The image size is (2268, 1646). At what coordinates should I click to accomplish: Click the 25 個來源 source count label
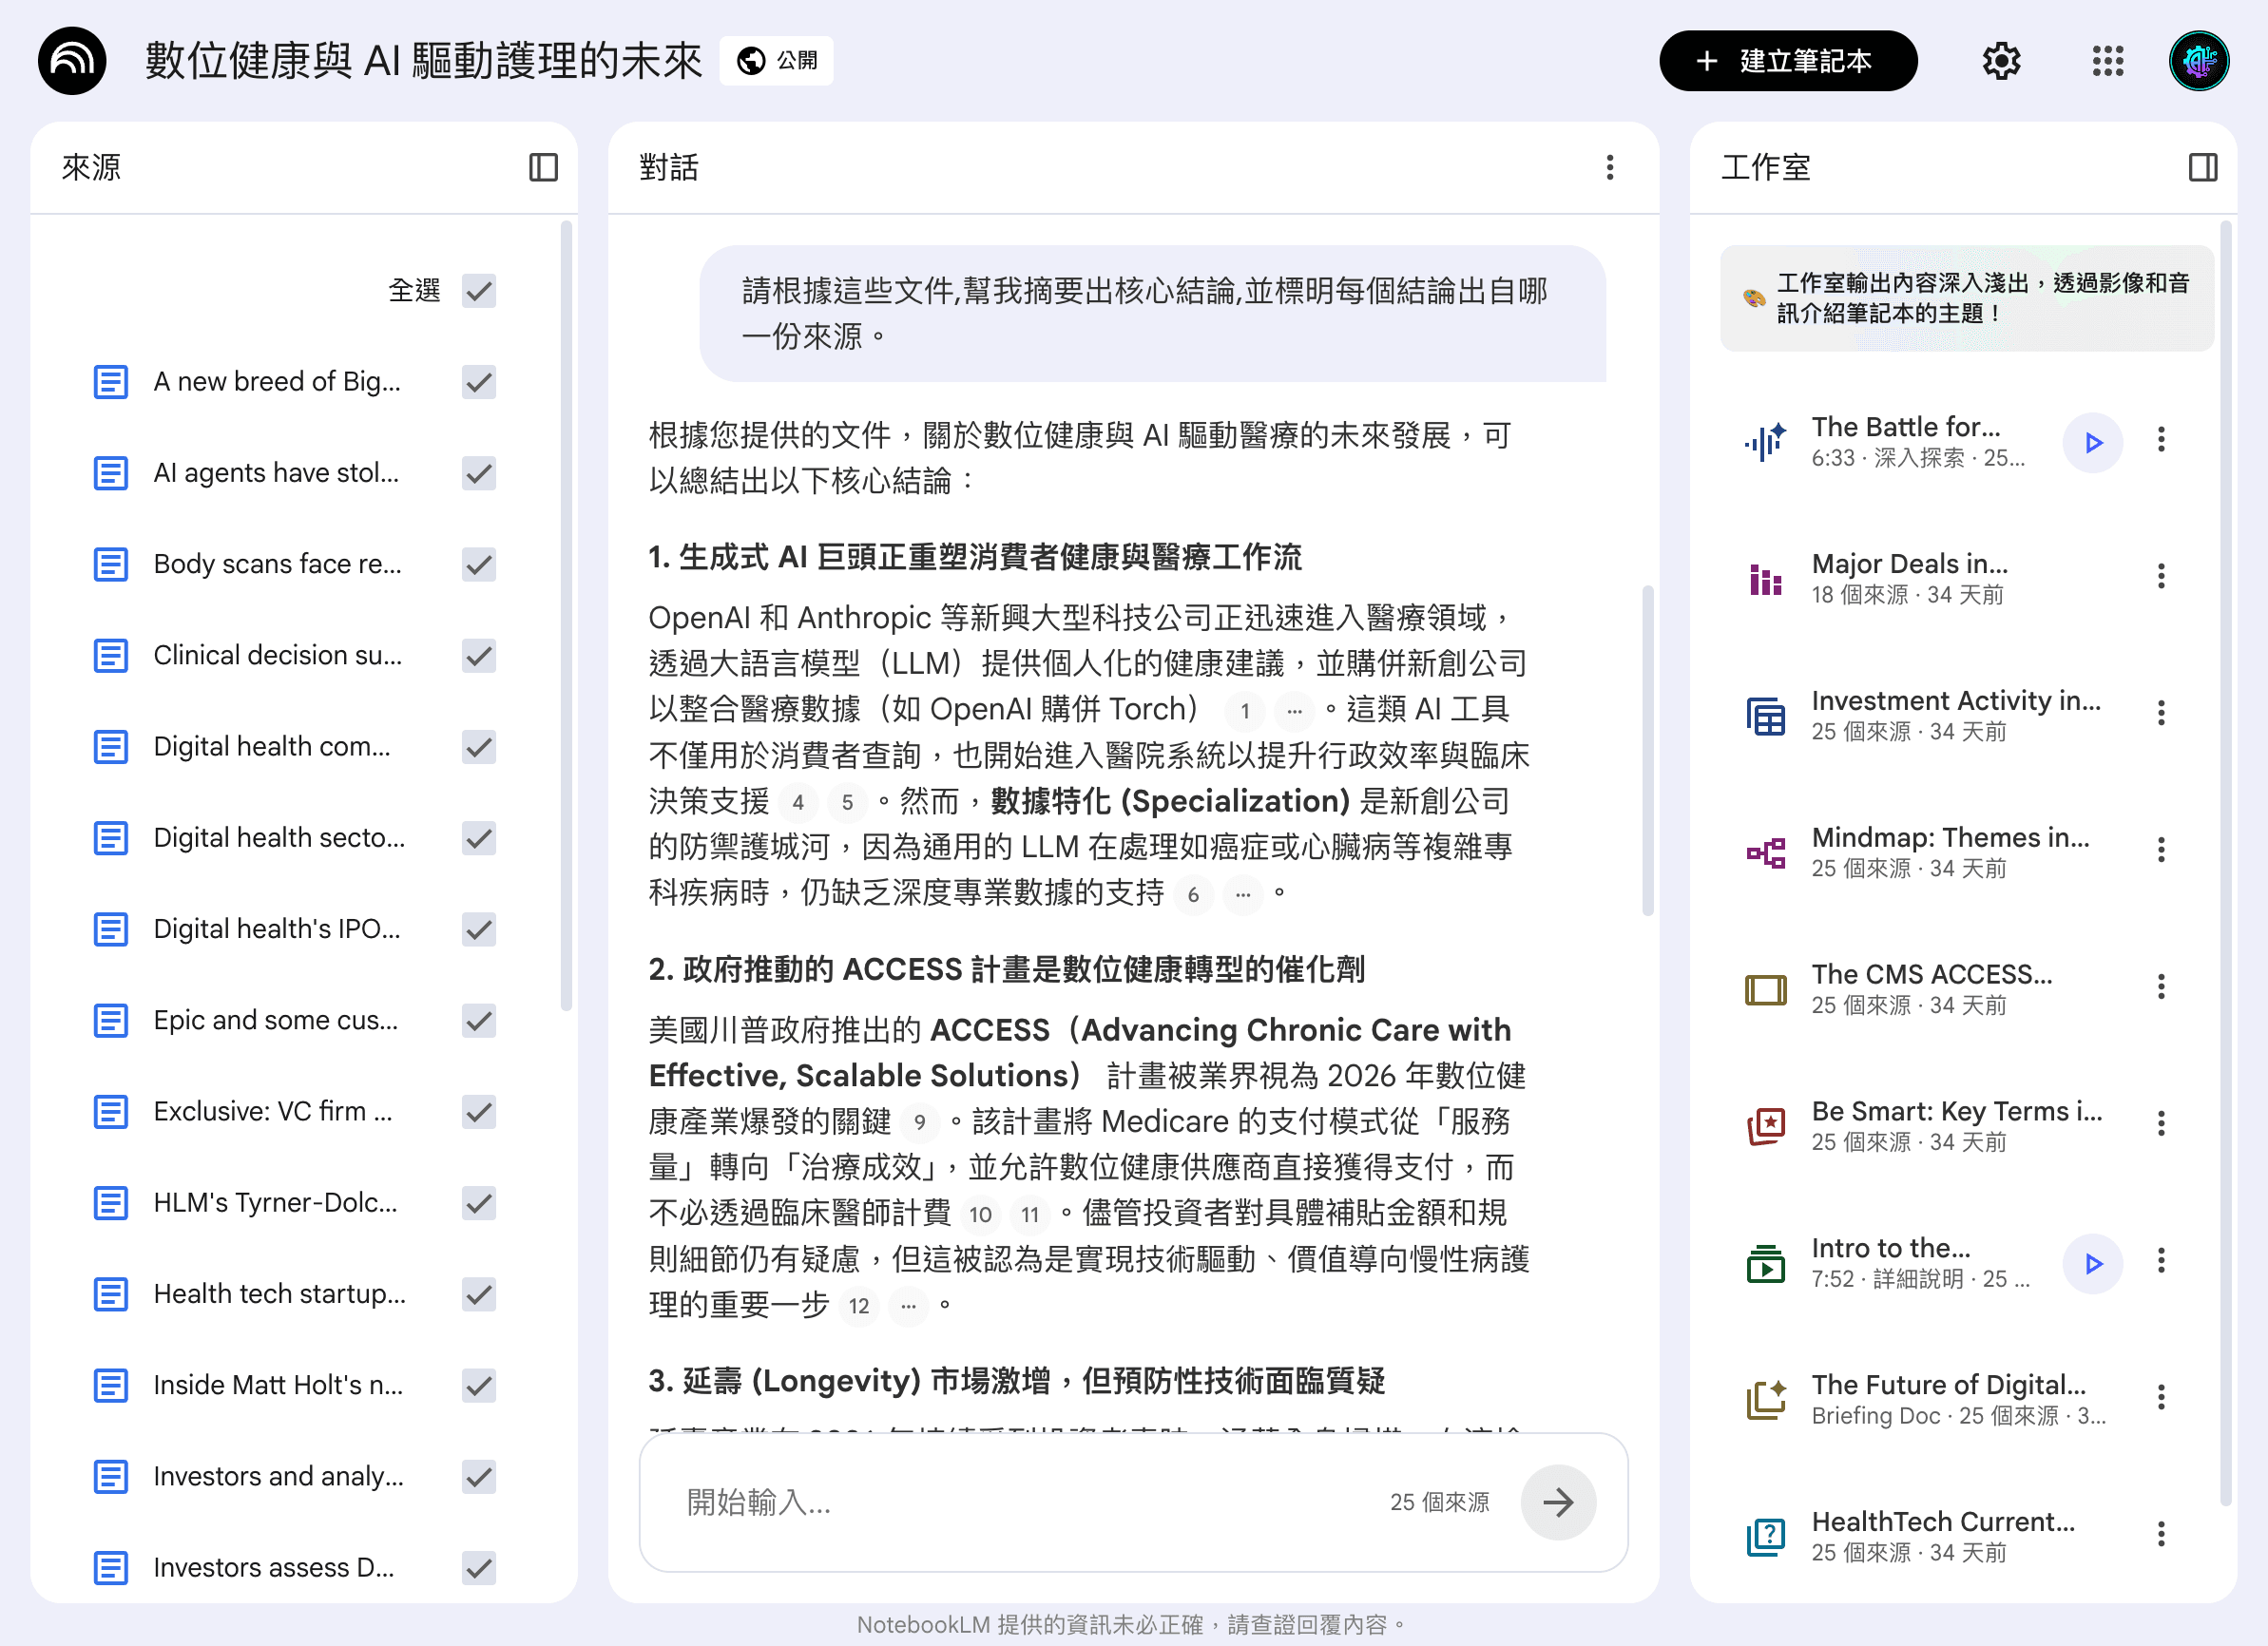pos(1438,1502)
